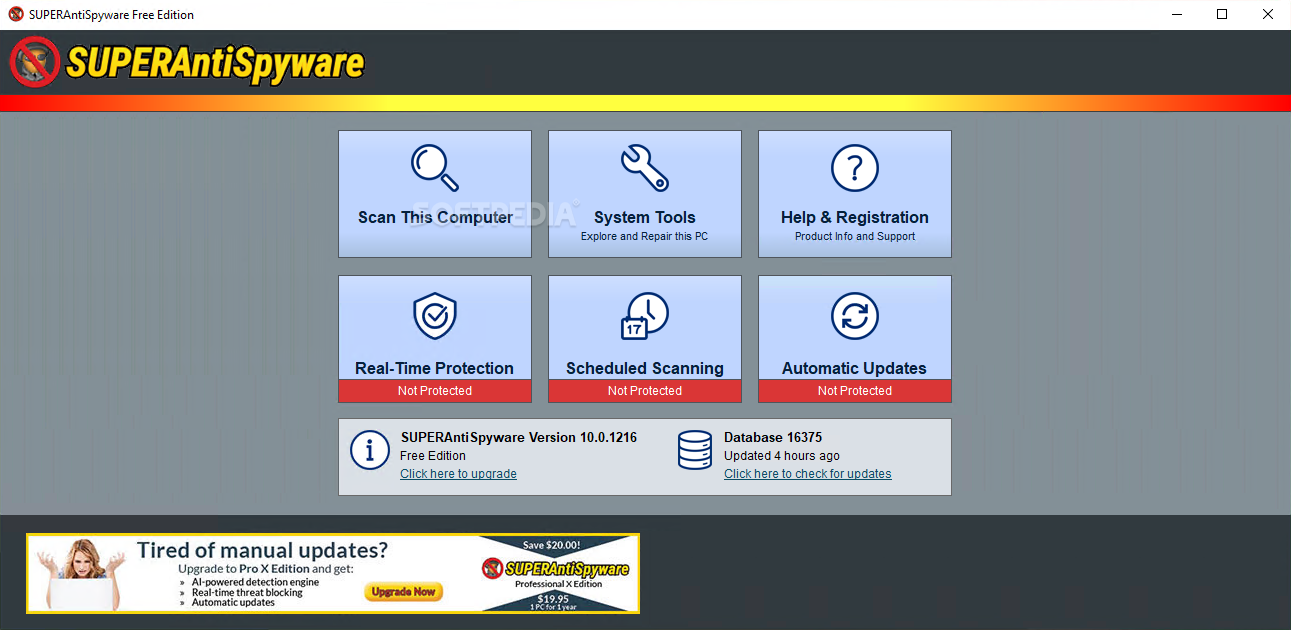Click the 'Tired of manual updates?' headline
This screenshot has width=1291, height=630.
point(262,550)
